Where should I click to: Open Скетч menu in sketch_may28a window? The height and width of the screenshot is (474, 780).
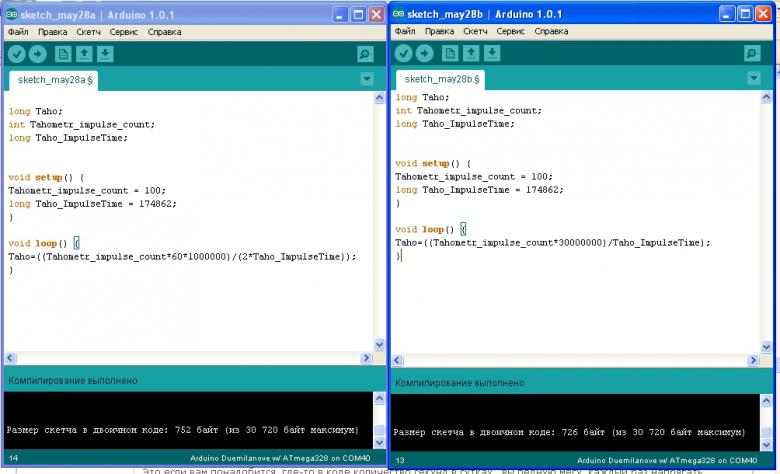89,32
